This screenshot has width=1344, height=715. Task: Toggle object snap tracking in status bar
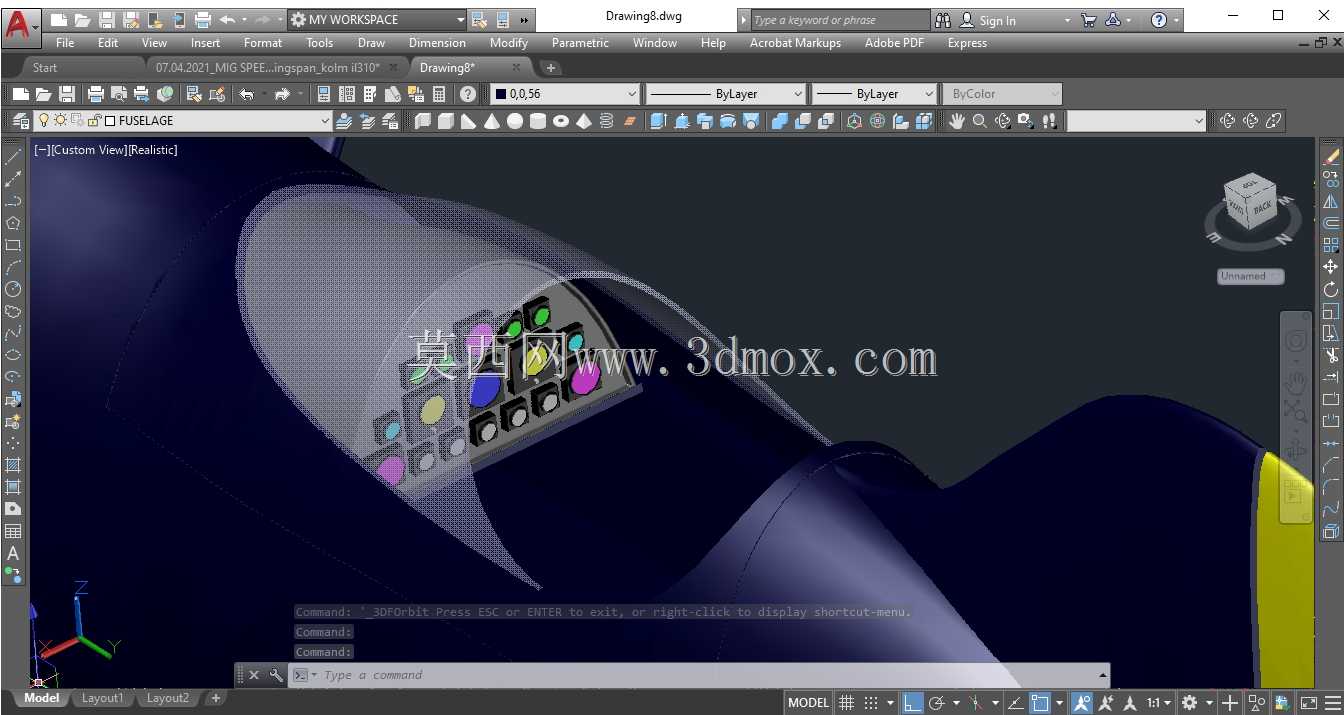(x=1015, y=703)
